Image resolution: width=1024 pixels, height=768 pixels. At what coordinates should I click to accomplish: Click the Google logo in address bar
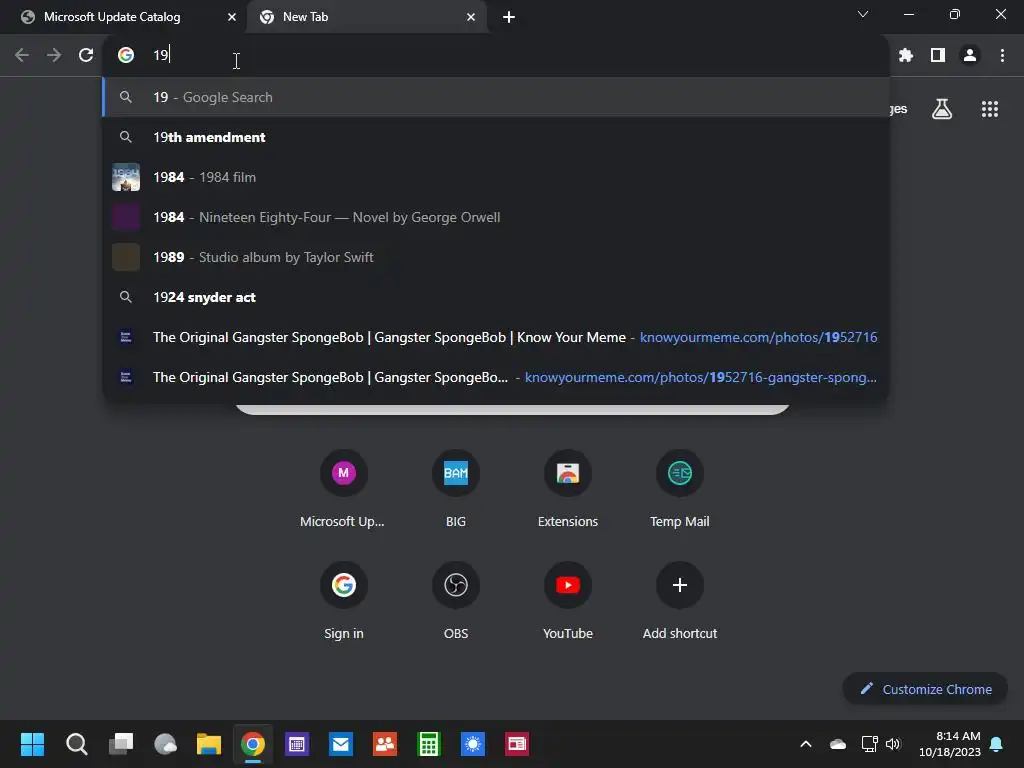126,56
